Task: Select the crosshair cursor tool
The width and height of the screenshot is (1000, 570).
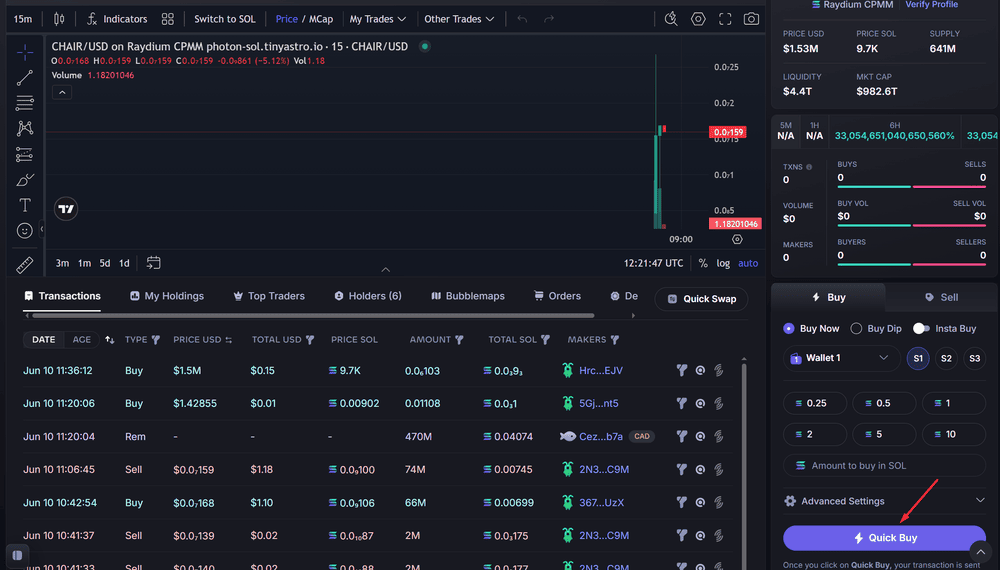Action: (25, 52)
